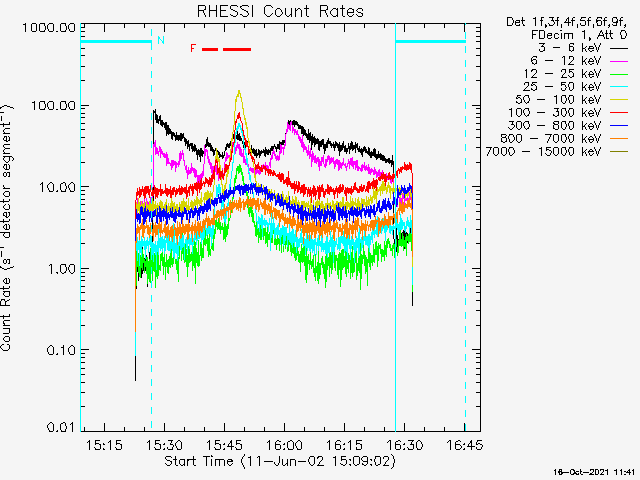
Task: Select the 7000 - 15000 keV legend label
Action: click(543, 151)
